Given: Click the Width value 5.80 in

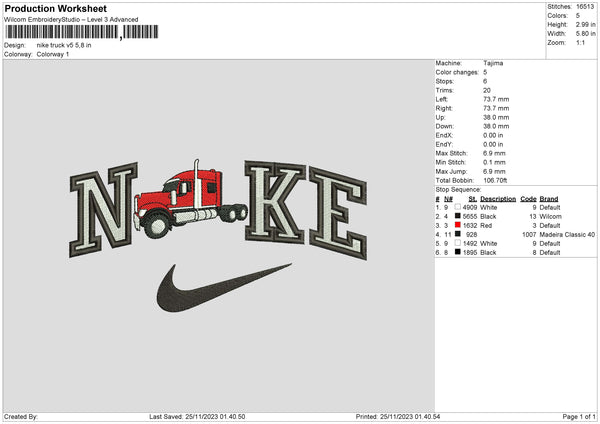Looking at the screenshot, I should coord(585,34).
